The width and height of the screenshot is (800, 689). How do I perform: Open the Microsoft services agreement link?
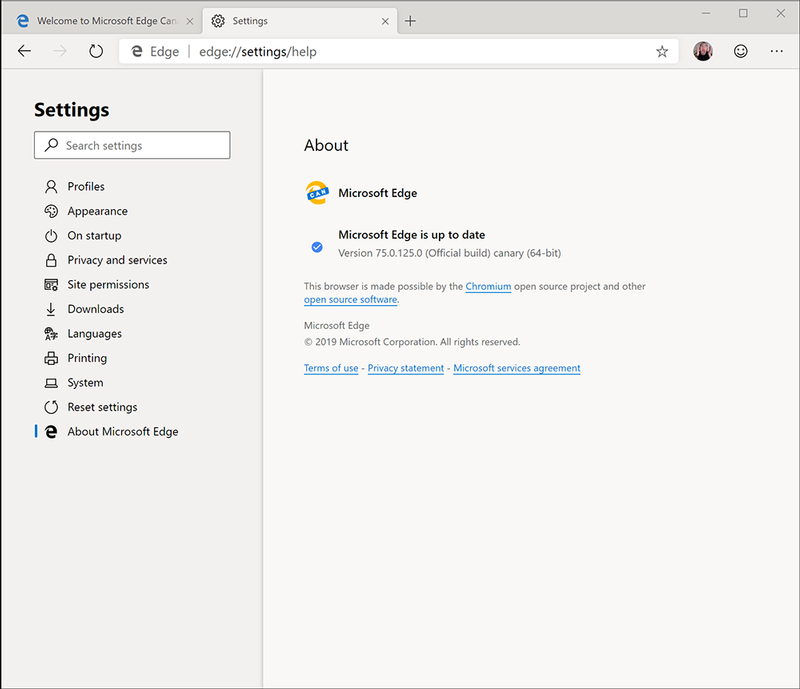coord(516,368)
